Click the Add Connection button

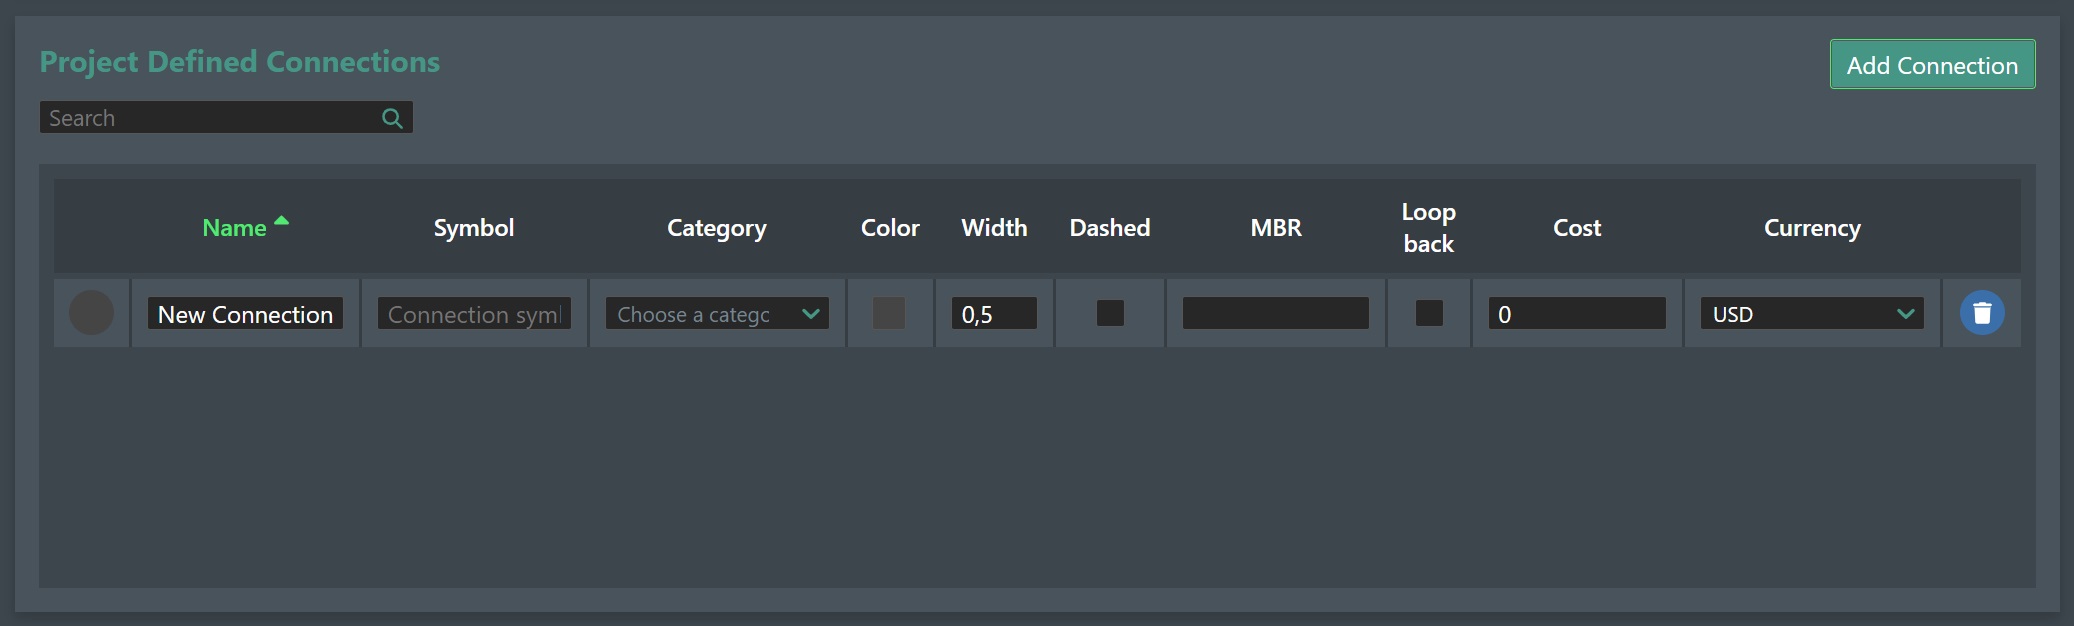click(x=1932, y=64)
